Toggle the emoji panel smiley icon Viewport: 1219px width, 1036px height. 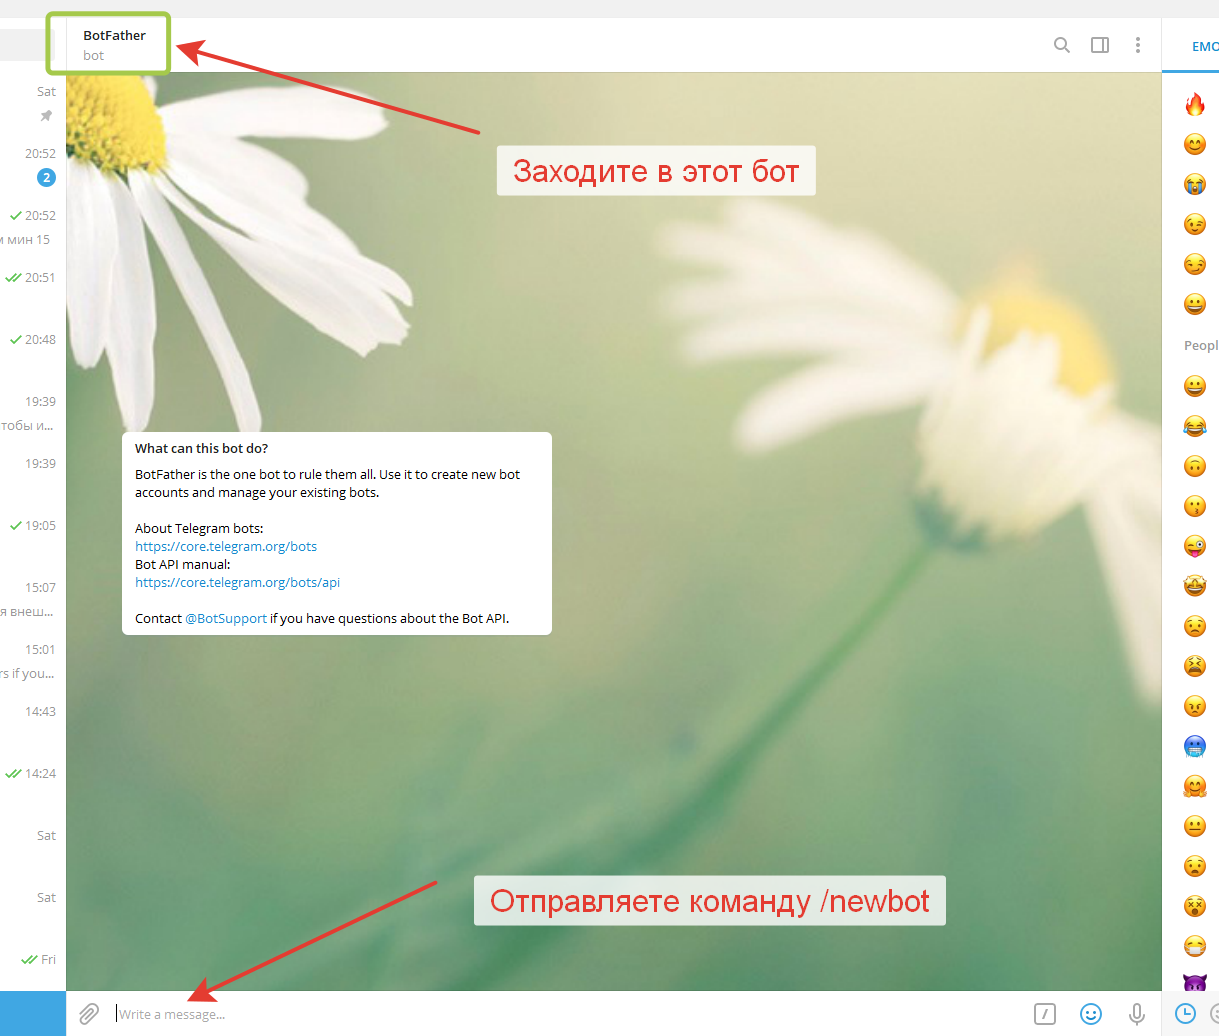pos(1091,1014)
